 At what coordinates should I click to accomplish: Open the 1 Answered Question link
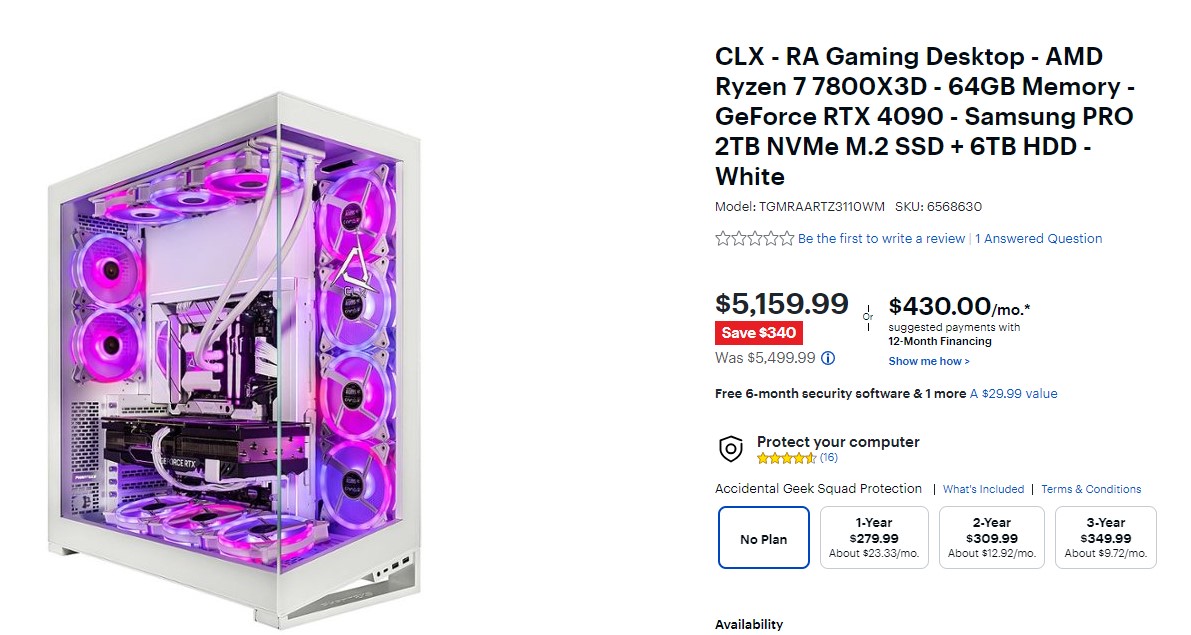1038,239
